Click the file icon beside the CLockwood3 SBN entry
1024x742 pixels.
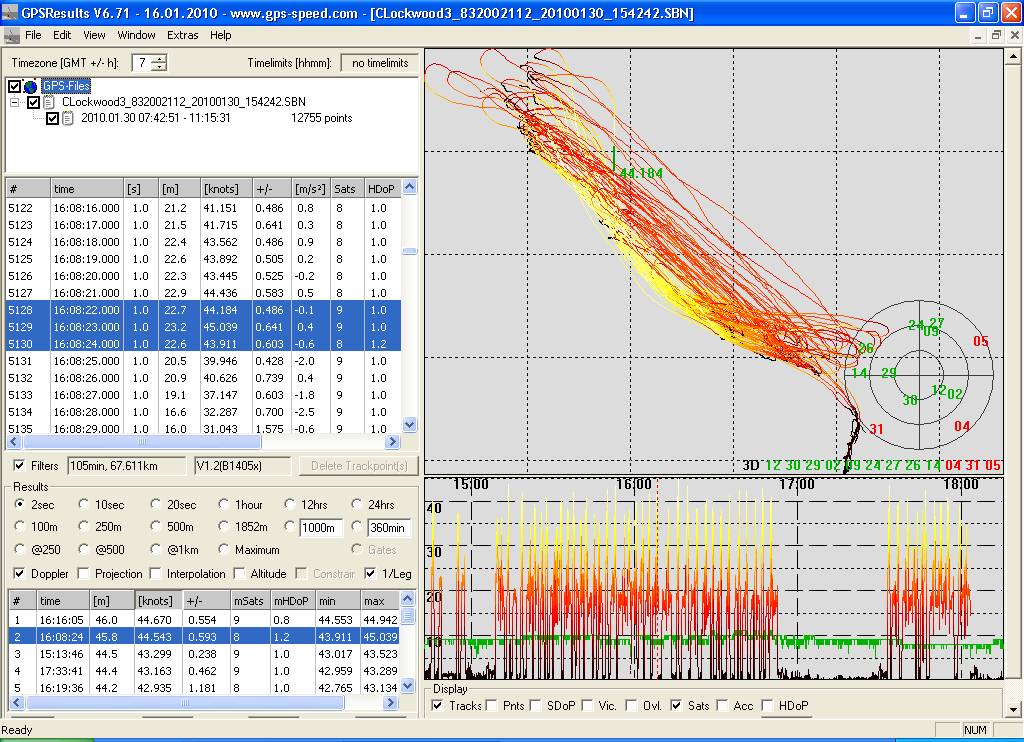pos(49,101)
